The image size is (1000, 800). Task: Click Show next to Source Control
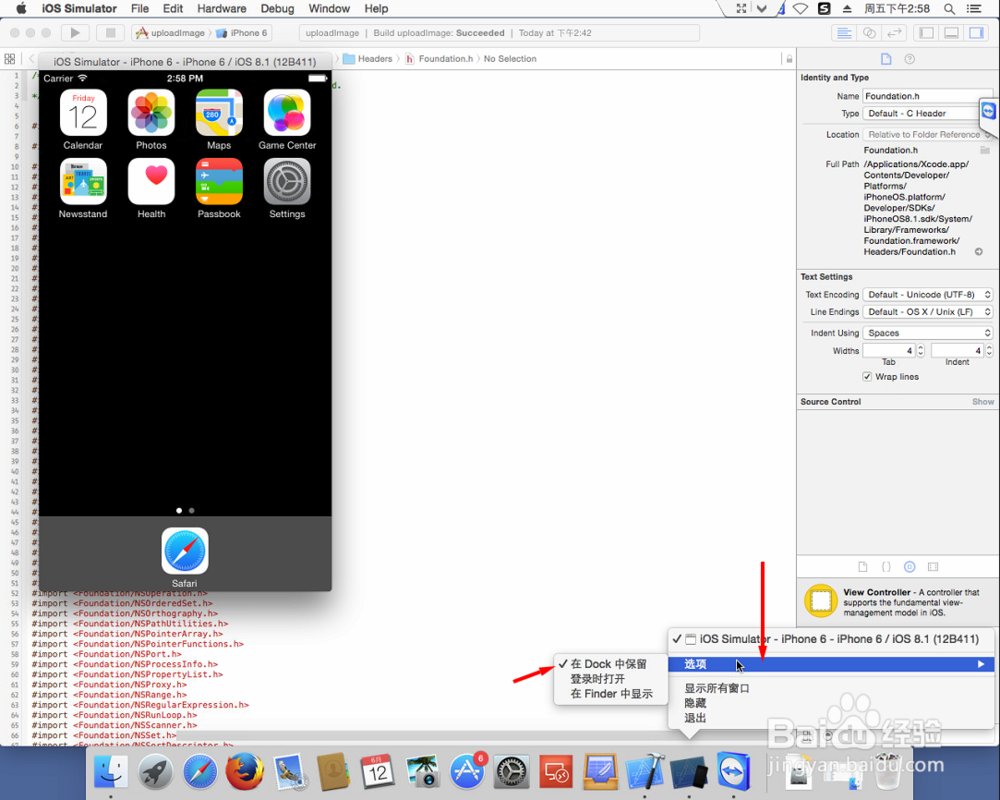982,401
